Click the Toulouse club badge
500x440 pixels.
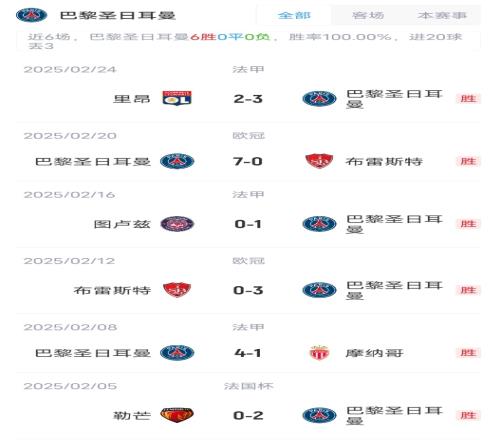pyautogui.click(x=177, y=224)
